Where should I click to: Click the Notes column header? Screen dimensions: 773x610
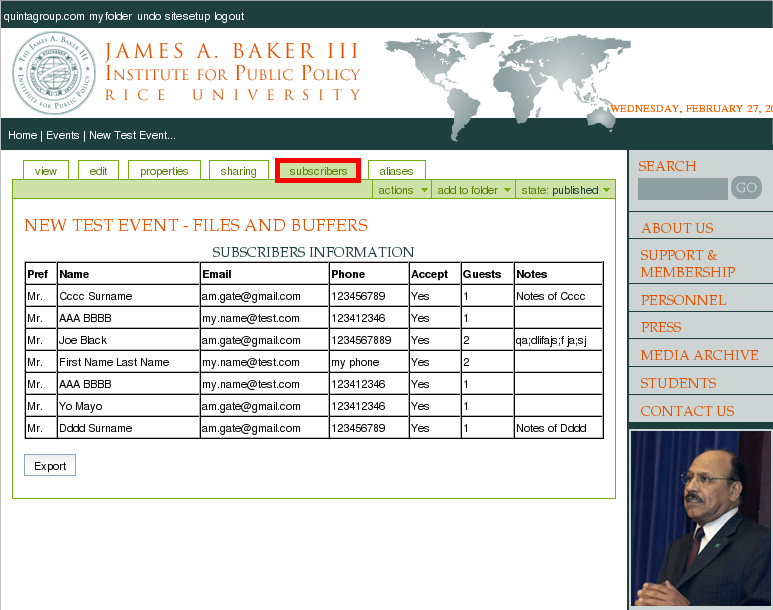click(x=559, y=274)
